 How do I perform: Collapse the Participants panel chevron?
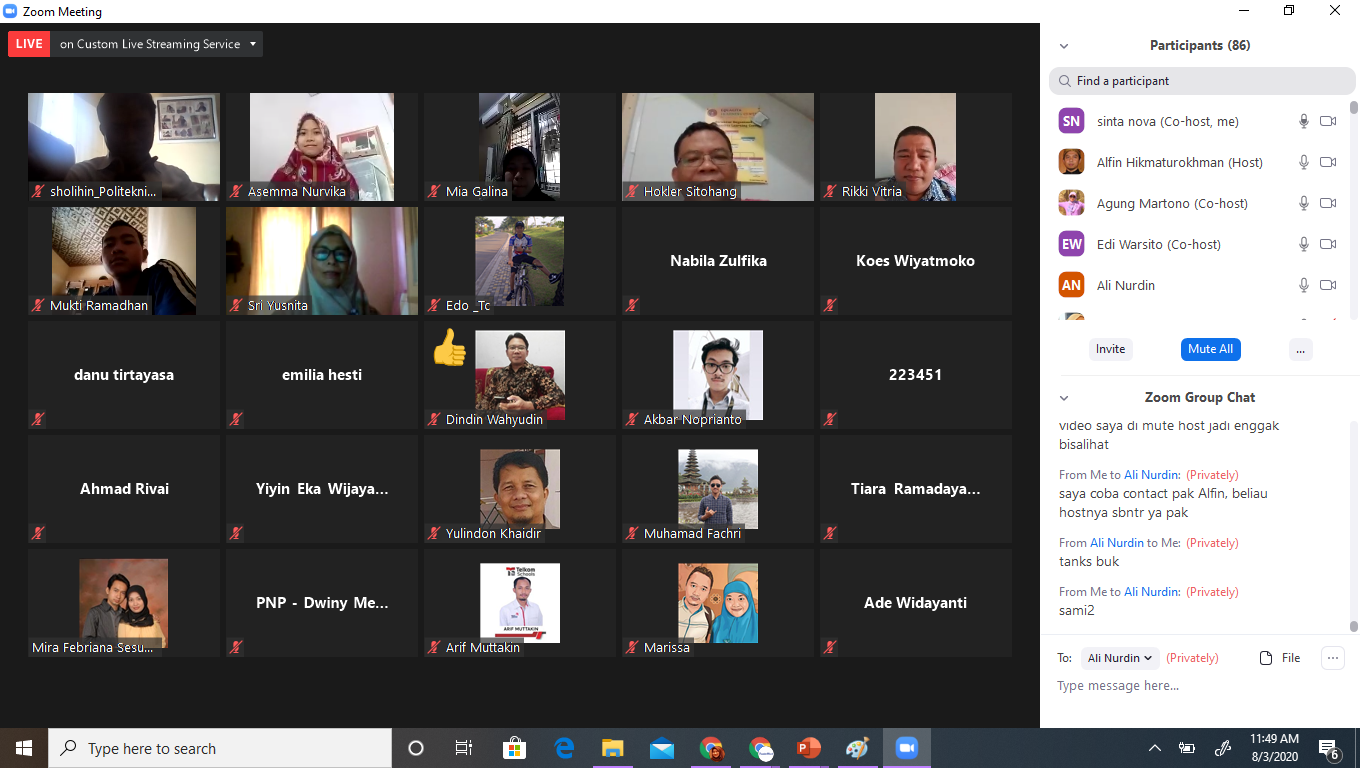[1064, 46]
